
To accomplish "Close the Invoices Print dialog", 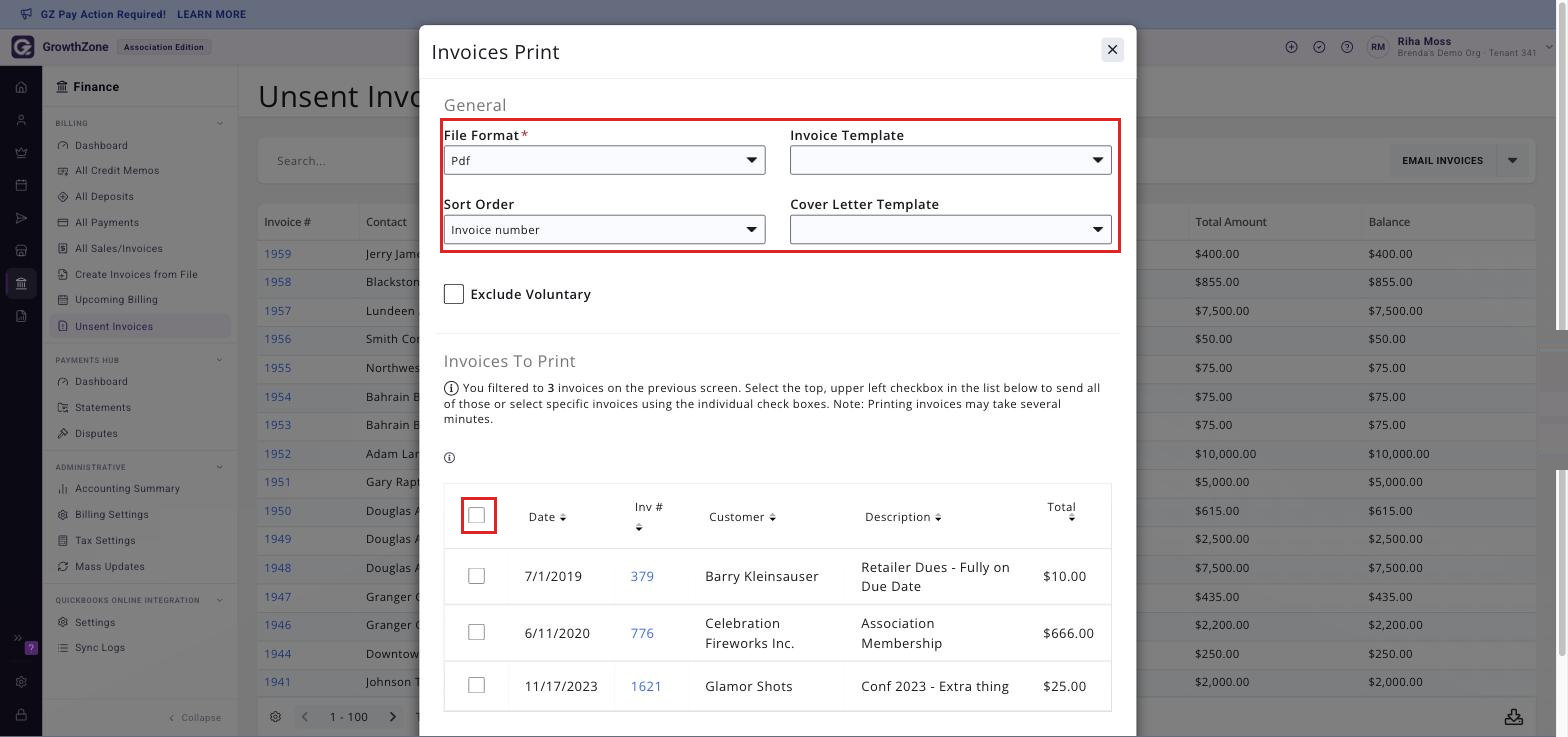I will (x=1112, y=50).
